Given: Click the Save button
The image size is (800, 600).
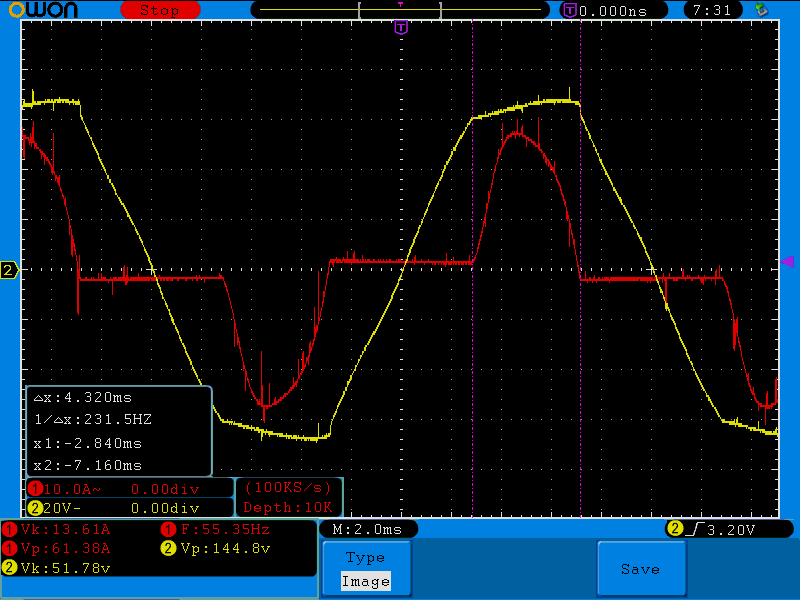Looking at the screenshot, I should (641, 569).
